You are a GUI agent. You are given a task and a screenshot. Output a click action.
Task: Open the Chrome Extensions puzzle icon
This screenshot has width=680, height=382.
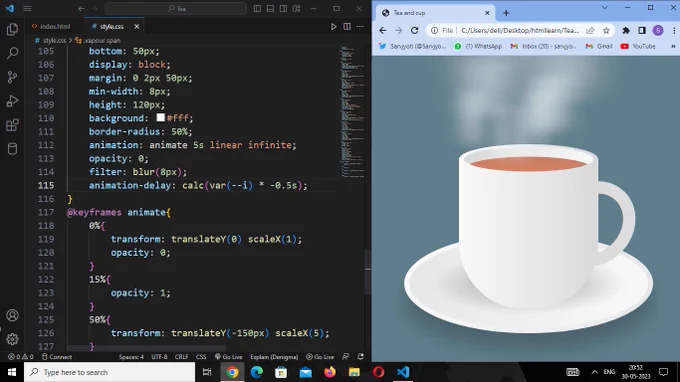click(626, 30)
